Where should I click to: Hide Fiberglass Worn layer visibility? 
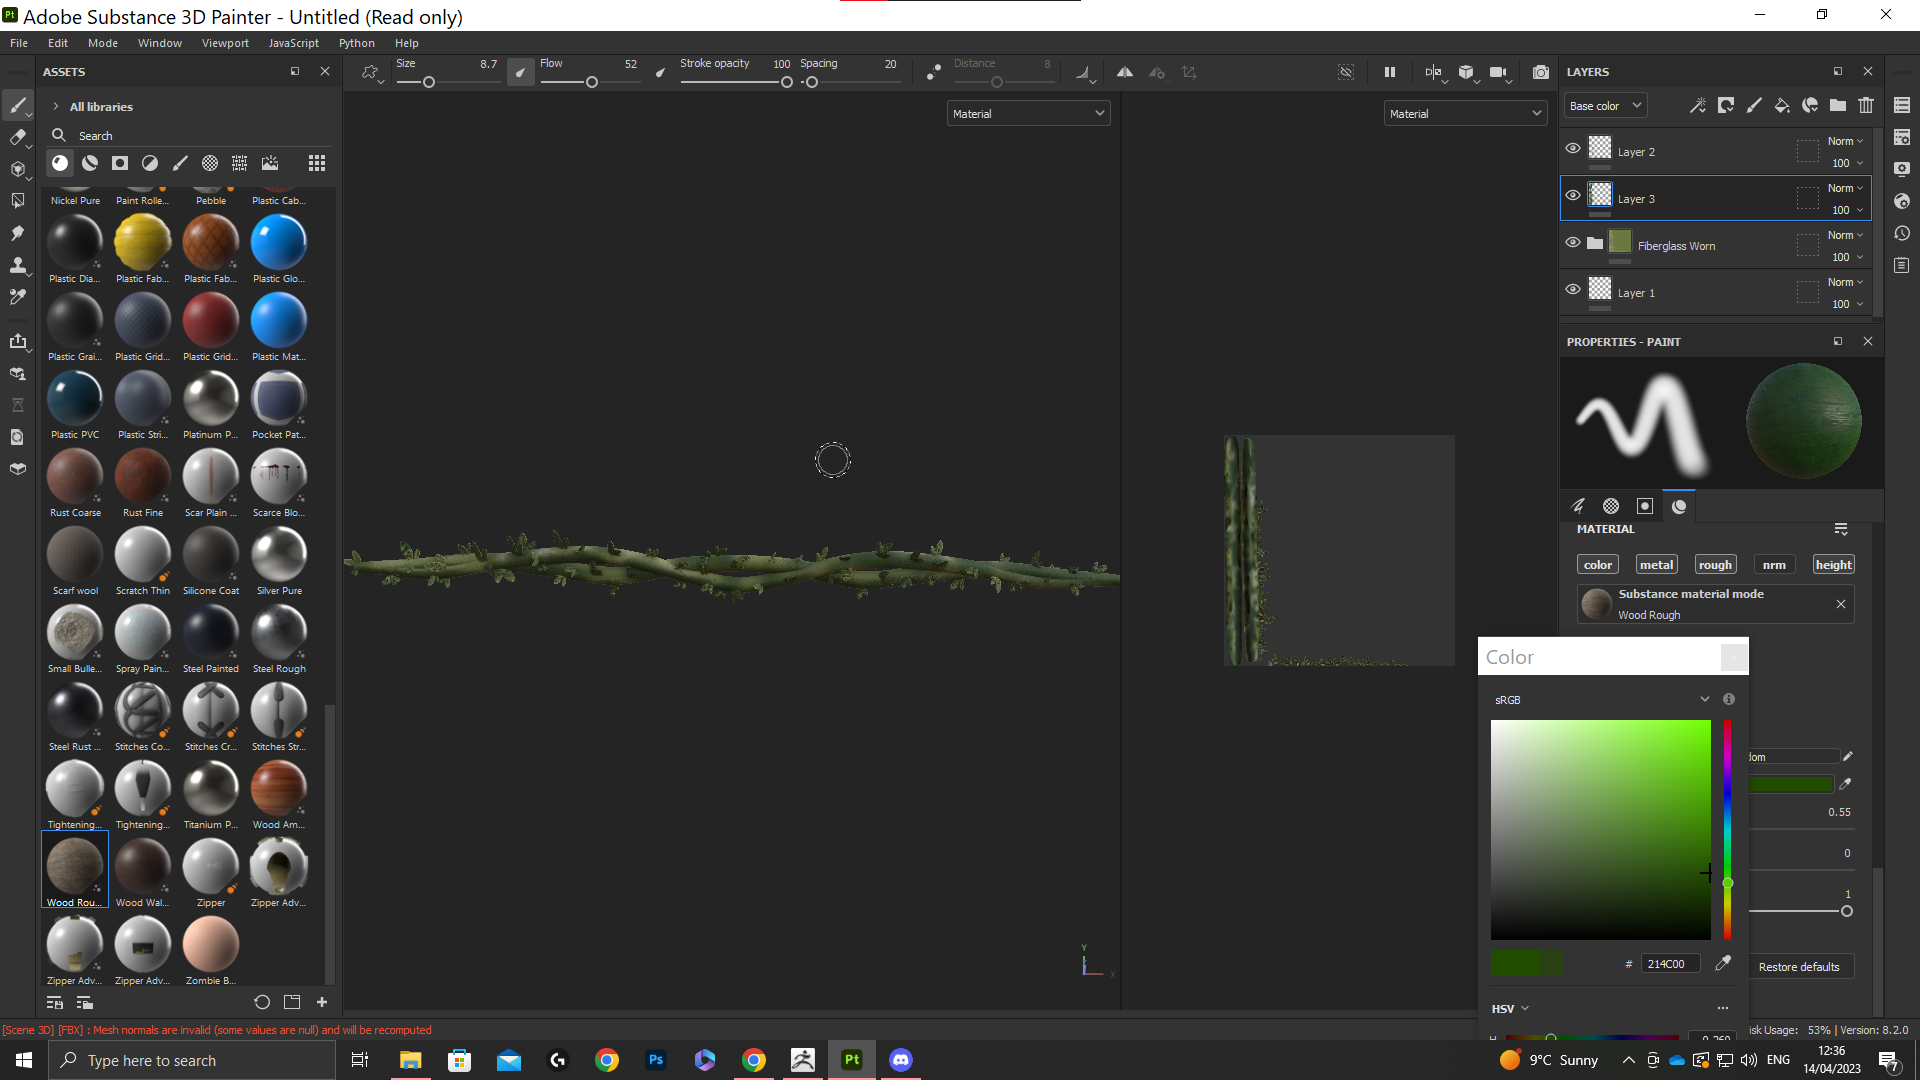coord(1573,242)
